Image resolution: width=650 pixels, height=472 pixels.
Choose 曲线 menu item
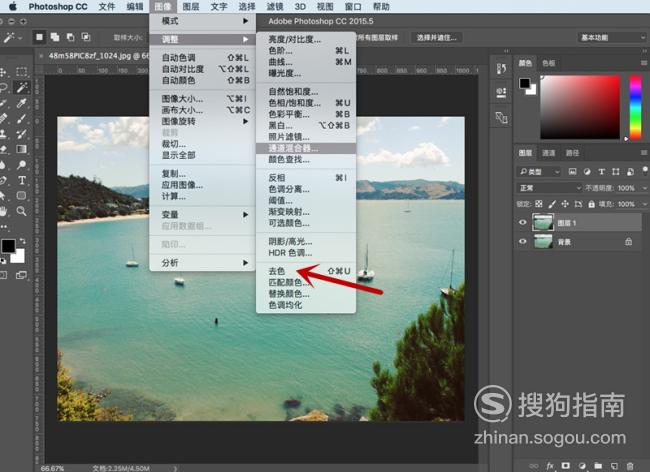pos(306,62)
